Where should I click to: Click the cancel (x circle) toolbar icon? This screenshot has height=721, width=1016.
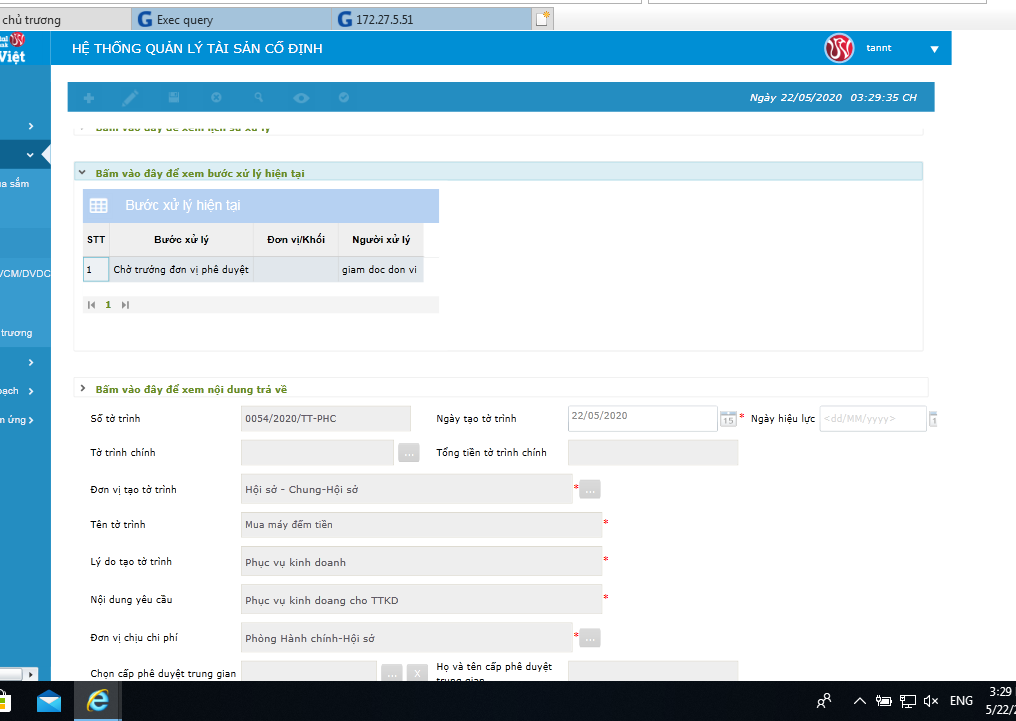tap(216, 97)
